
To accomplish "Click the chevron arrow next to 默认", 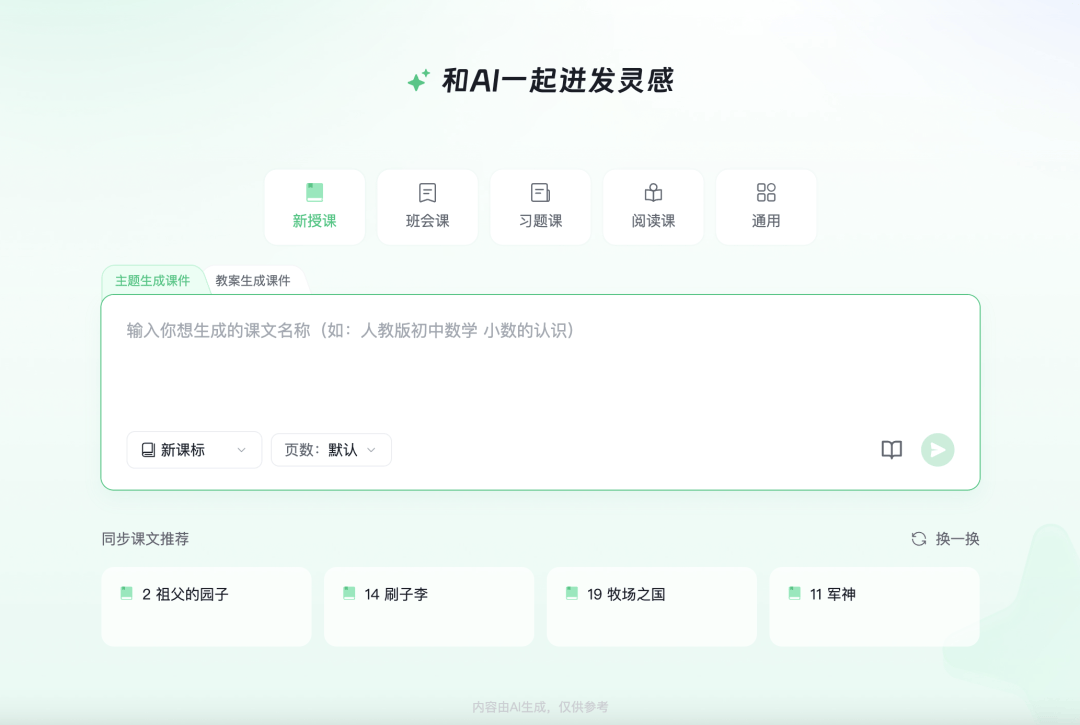I will point(371,450).
